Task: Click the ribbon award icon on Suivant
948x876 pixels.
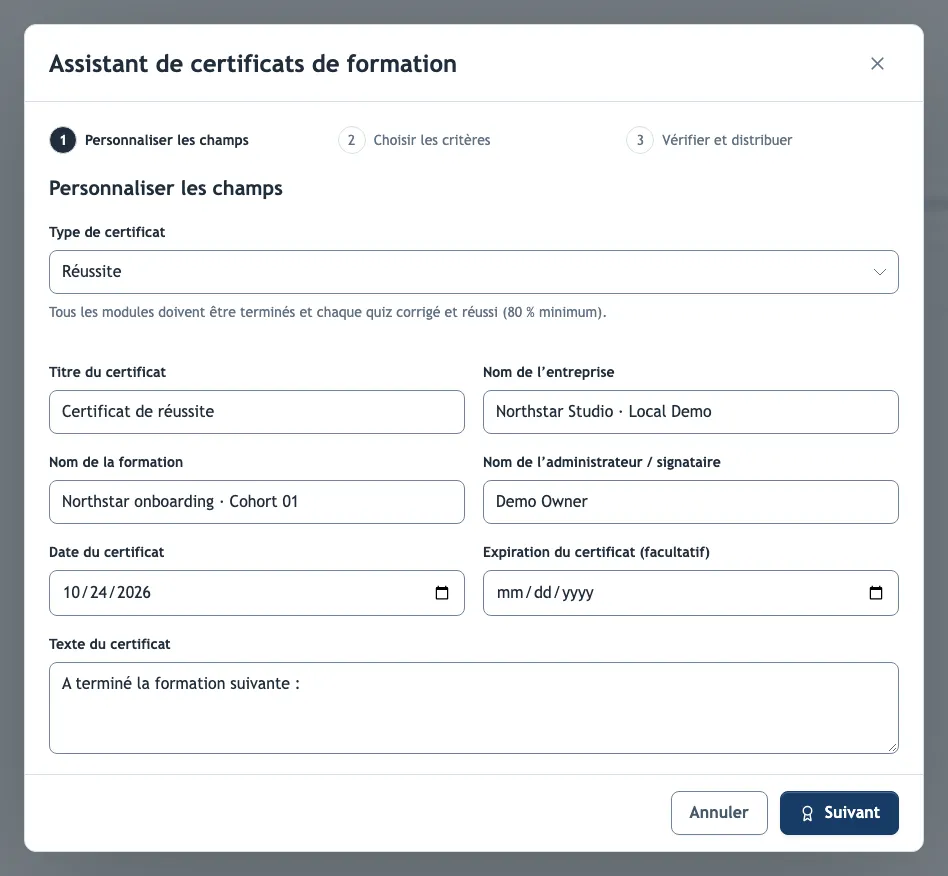Action: pos(807,814)
